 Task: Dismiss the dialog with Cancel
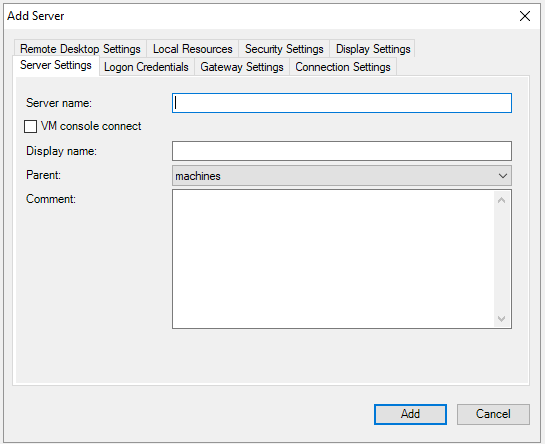(493, 414)
